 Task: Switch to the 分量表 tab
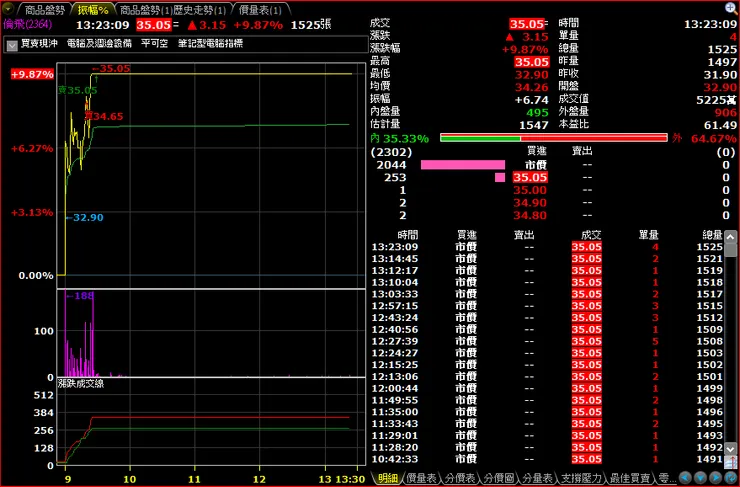click(x=538, y=478)
